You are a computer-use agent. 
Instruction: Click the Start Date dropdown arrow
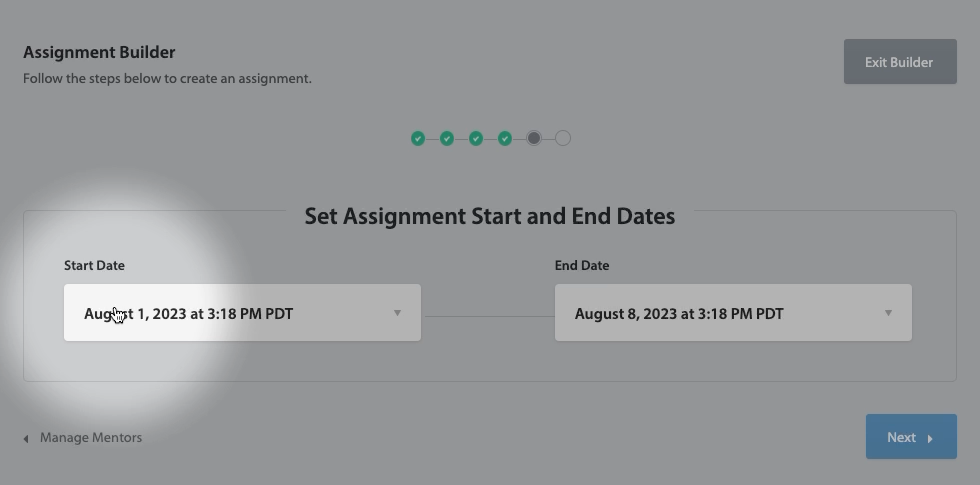[397, 313]
